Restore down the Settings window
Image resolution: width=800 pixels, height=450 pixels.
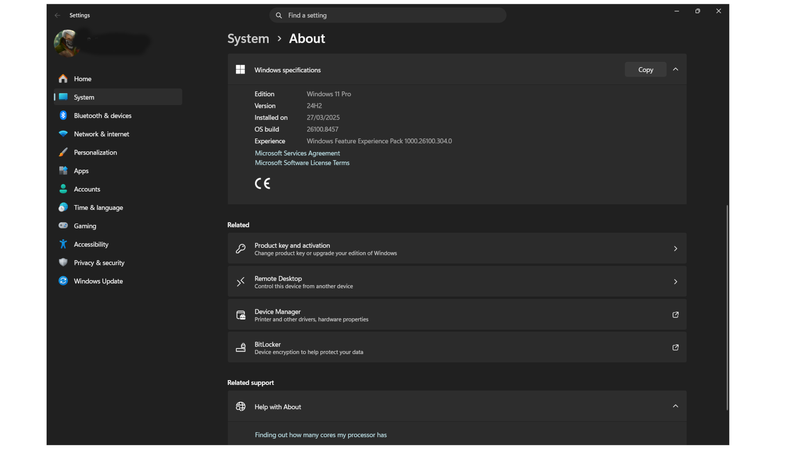[697, 11]
